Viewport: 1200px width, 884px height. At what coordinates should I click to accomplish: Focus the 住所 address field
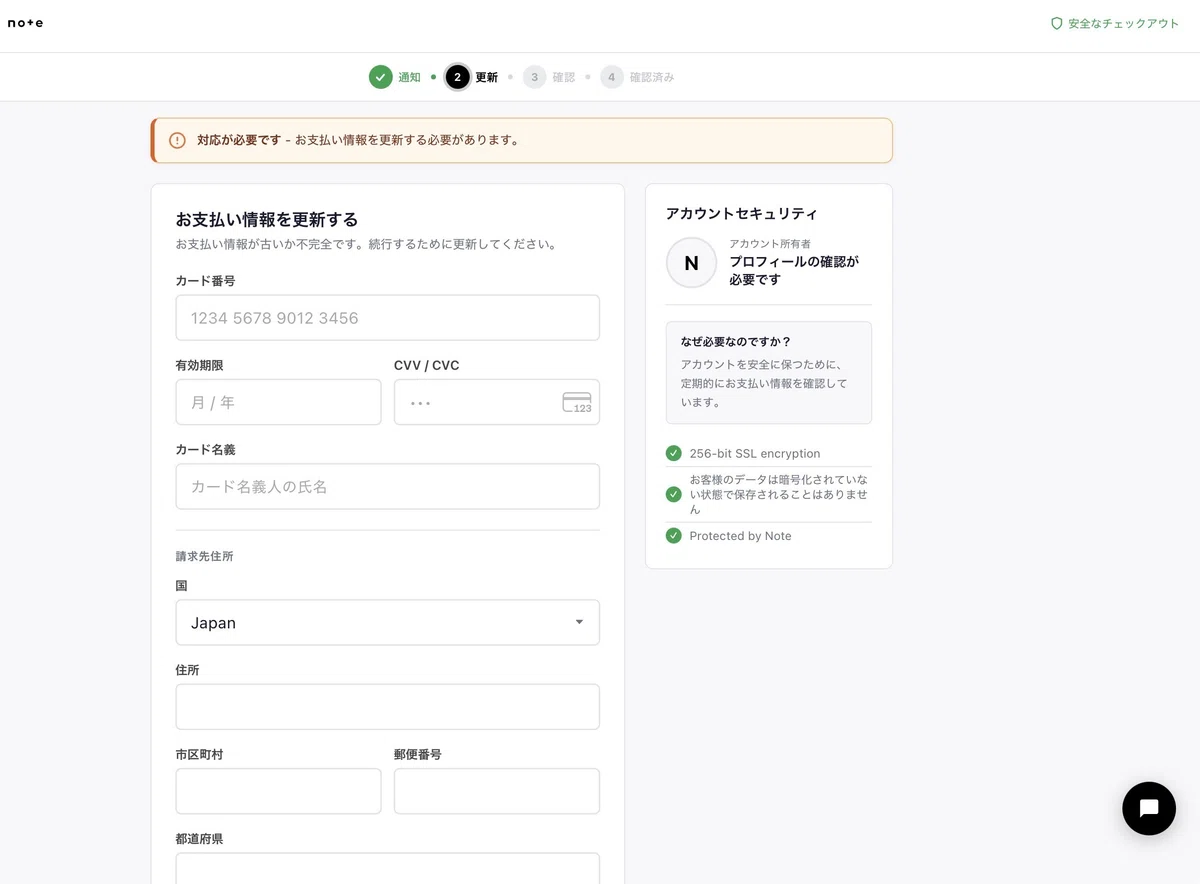click(x=388, y=707)
